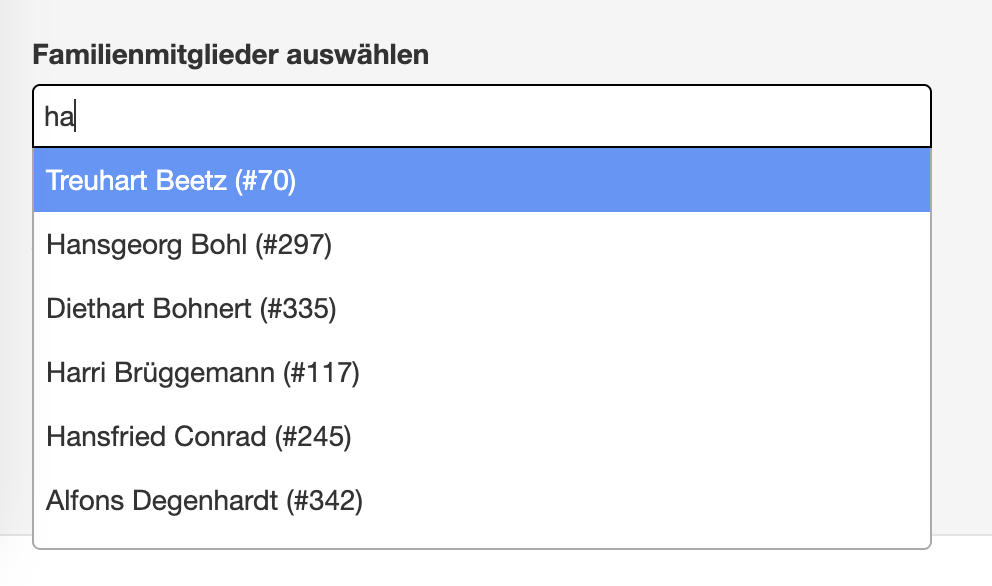992x586 pixels.
Task: Click the search field containing "ha"
Action: pyautogui.click(x=482, y=117)
